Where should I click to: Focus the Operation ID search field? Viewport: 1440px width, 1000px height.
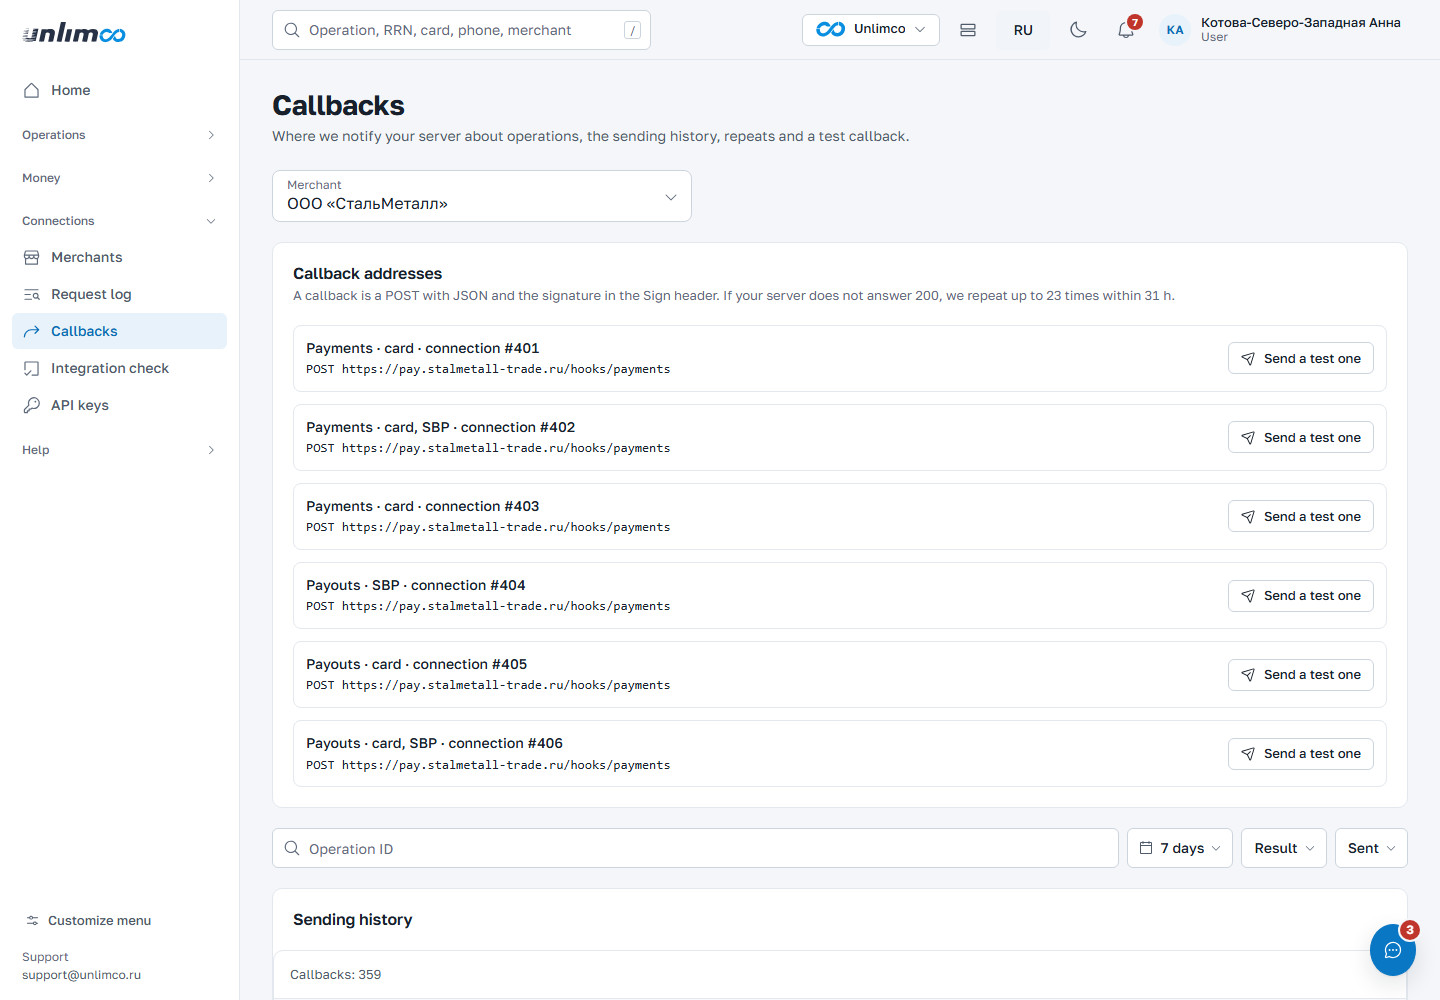(x=695, y=848)
